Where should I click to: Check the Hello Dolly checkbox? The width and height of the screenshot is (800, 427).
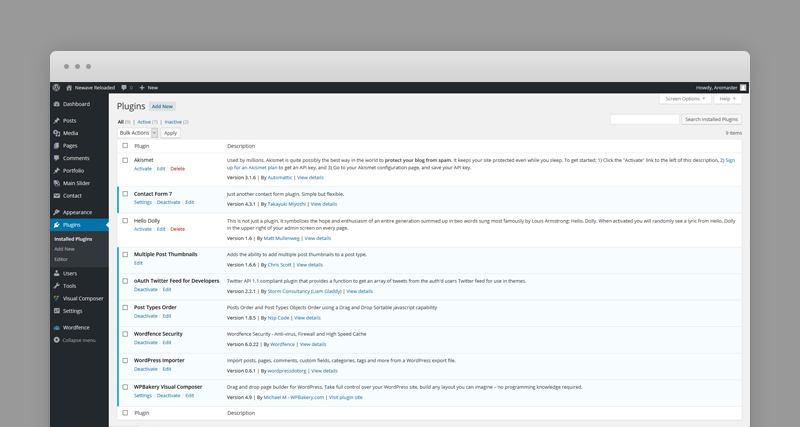coord(125,221)
